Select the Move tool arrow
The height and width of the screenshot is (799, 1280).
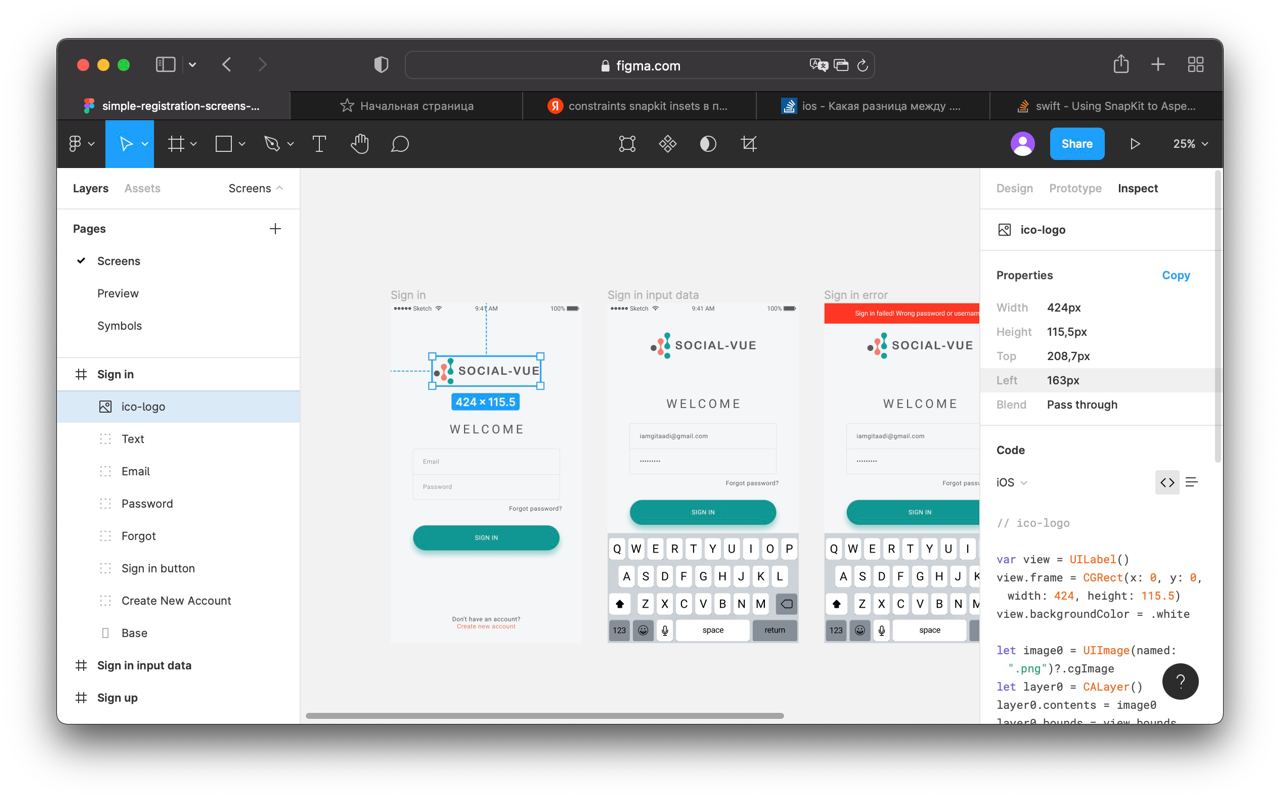click(x=126, y=144)
